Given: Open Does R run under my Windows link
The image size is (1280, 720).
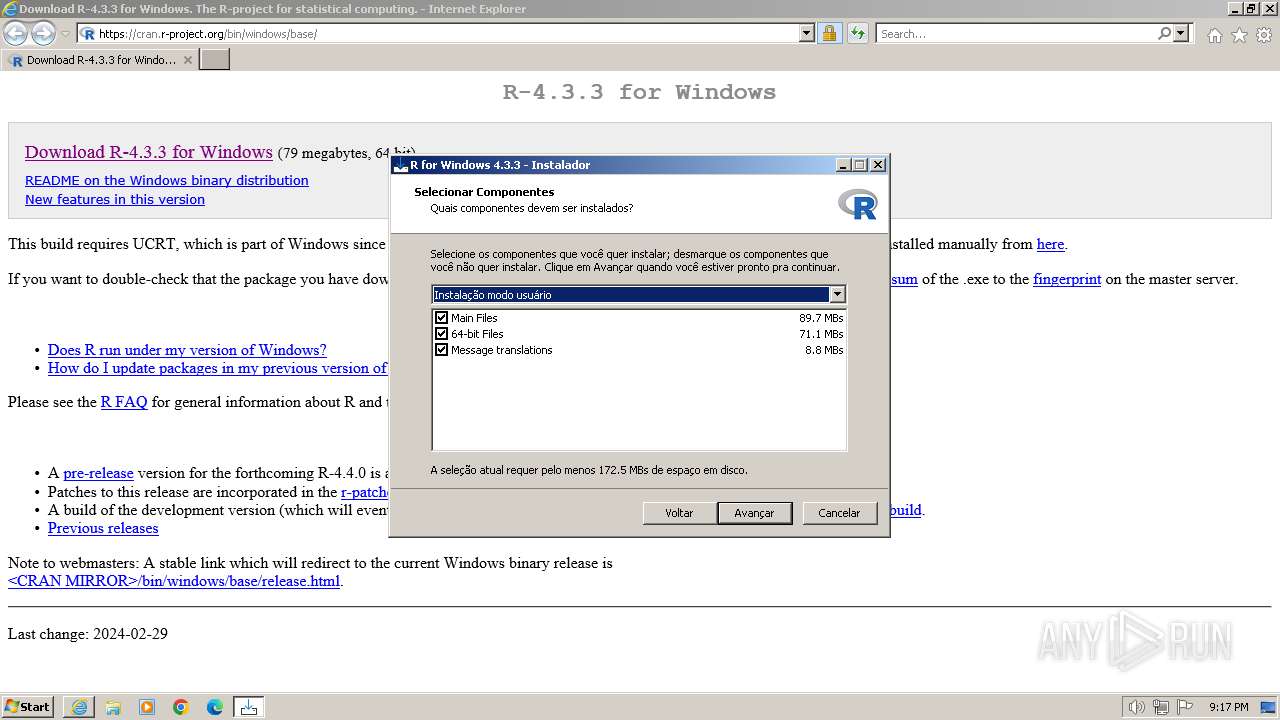Looking at the screenshot, I should pos(187,350).
